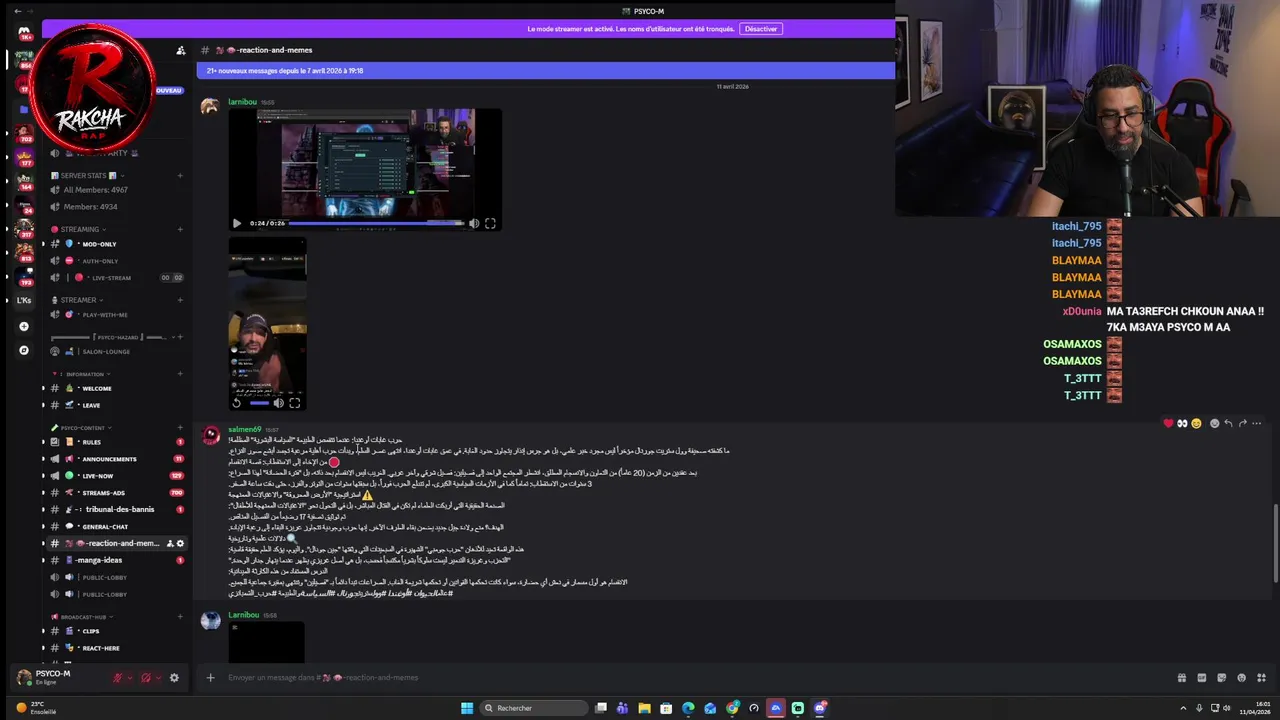Add heart reaction to salmen69's message
This screenshot has height=720, width=1280.
click(1168, 423)
